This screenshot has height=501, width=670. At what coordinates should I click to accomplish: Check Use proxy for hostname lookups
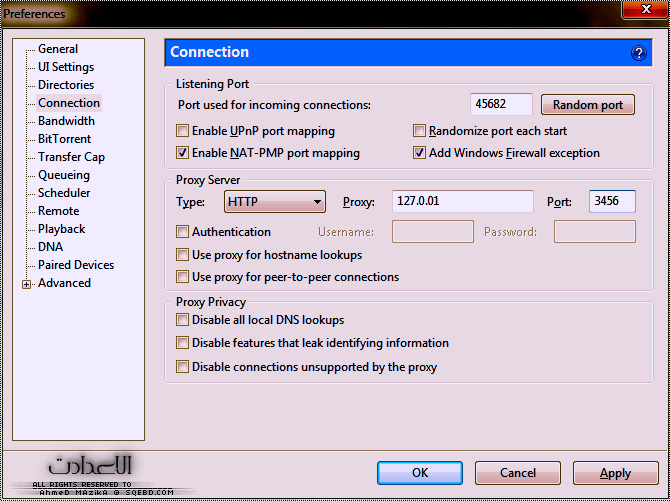[x=182, y=255]
